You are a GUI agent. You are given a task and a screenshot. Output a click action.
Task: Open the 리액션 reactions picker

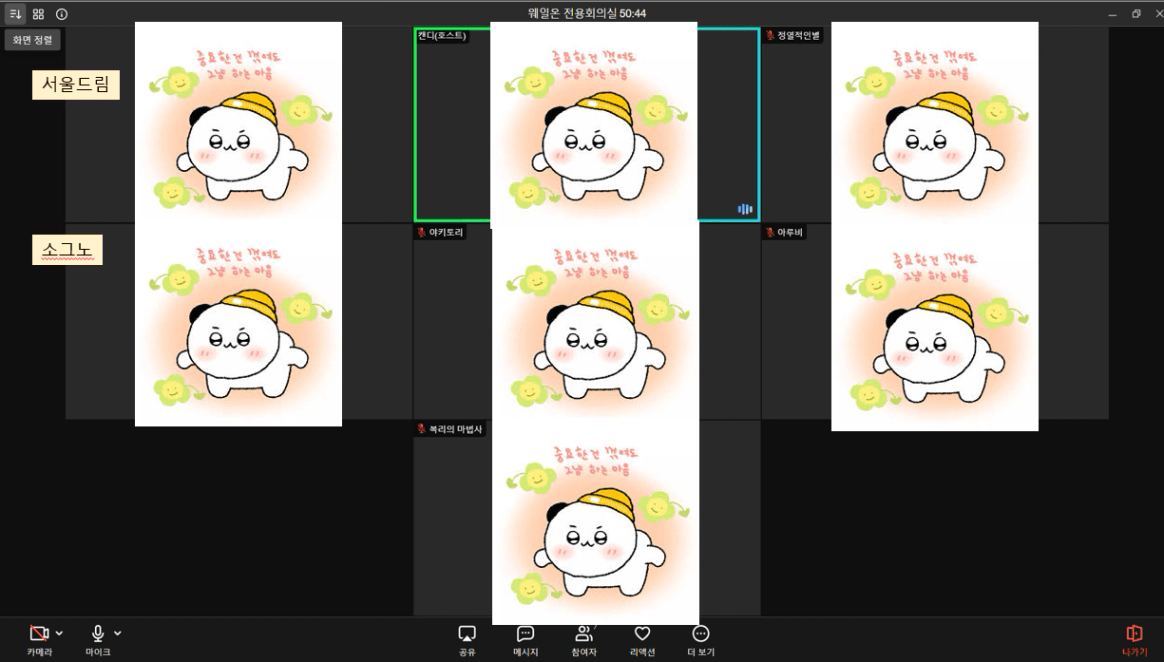(642, 640)
